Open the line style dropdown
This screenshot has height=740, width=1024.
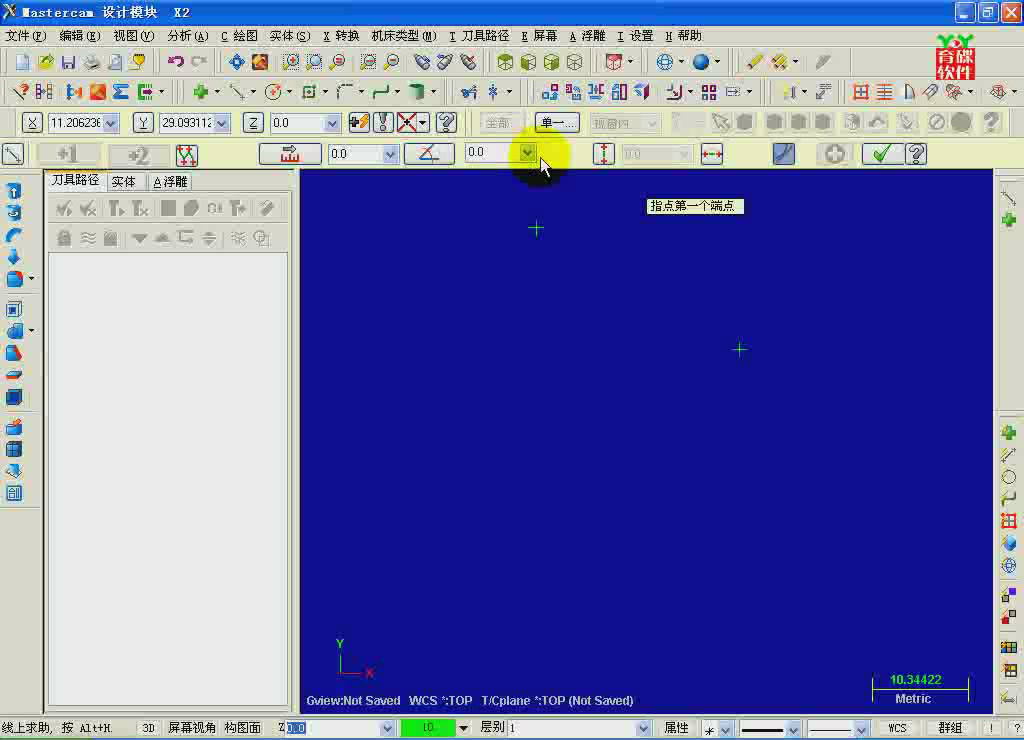tap(793, 729)
